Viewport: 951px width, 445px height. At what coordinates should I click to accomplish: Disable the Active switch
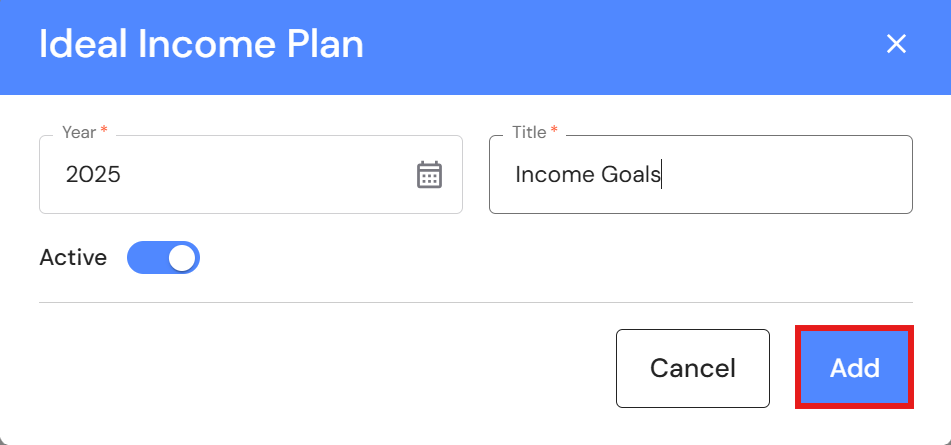(x=164, y=258)
